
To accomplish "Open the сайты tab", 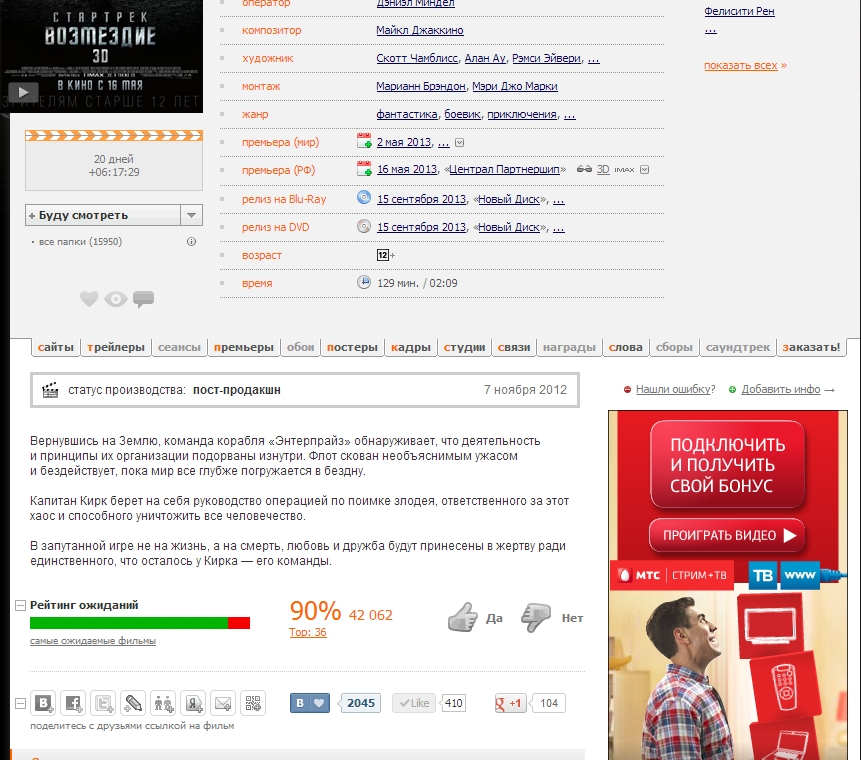I will (x=55, y=347).
